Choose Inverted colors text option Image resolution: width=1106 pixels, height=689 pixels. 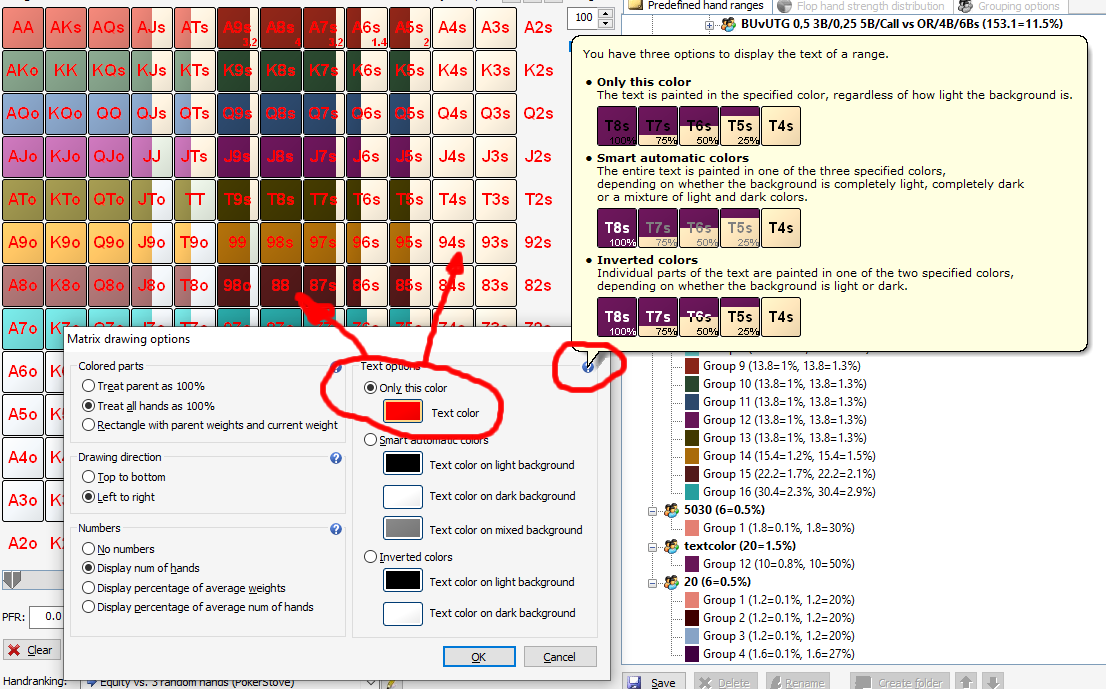pos(408,557)
